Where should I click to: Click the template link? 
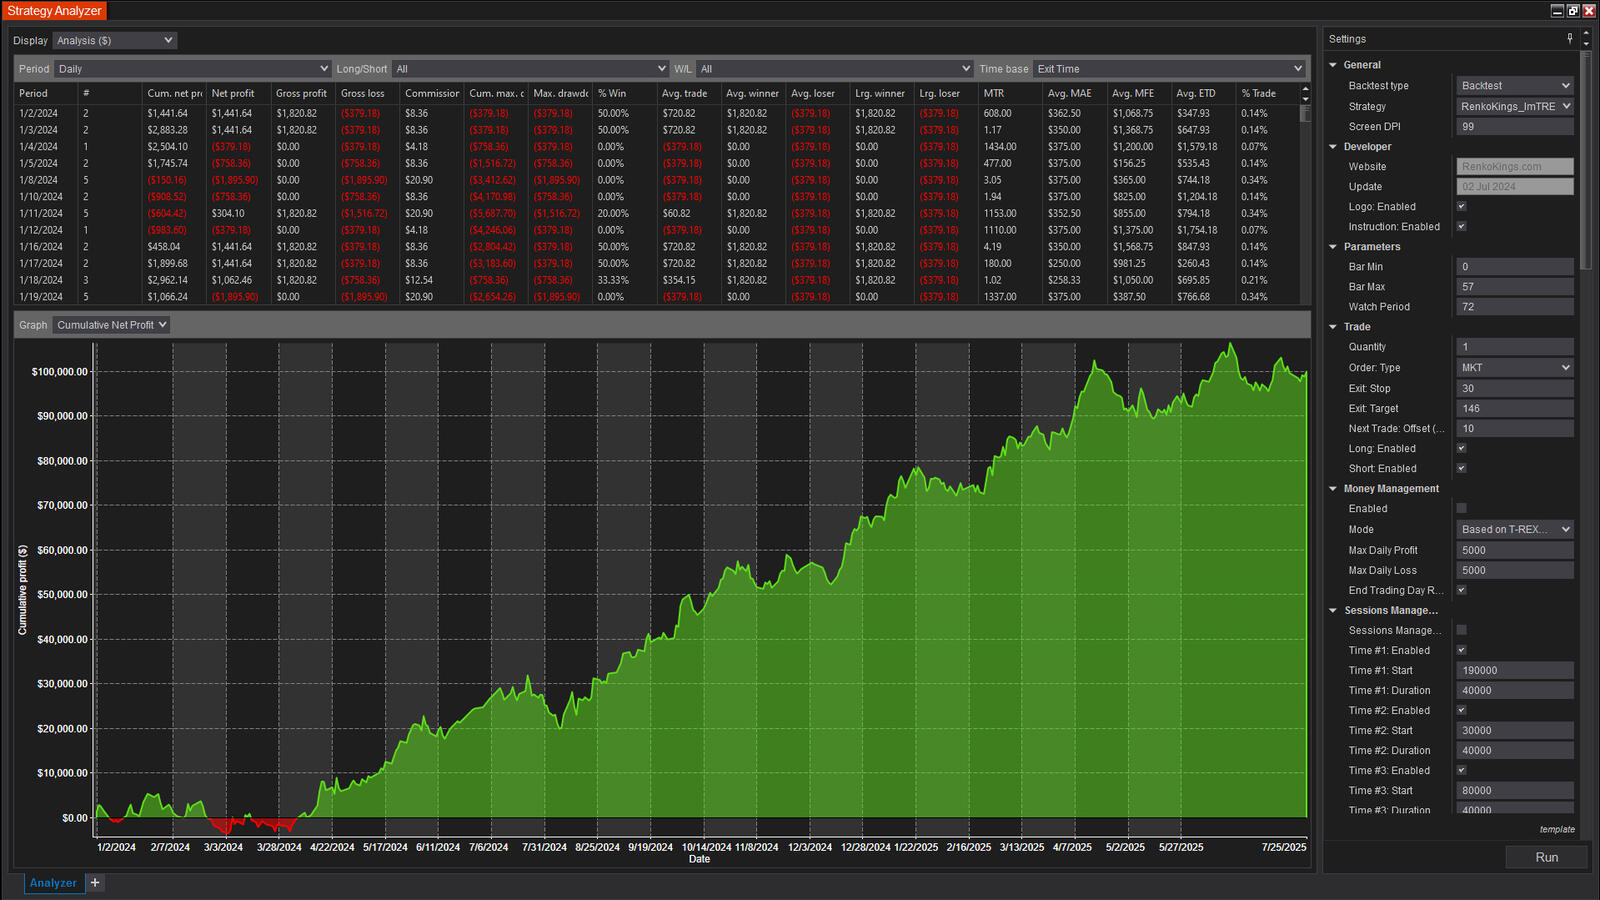pos(1556,829)
